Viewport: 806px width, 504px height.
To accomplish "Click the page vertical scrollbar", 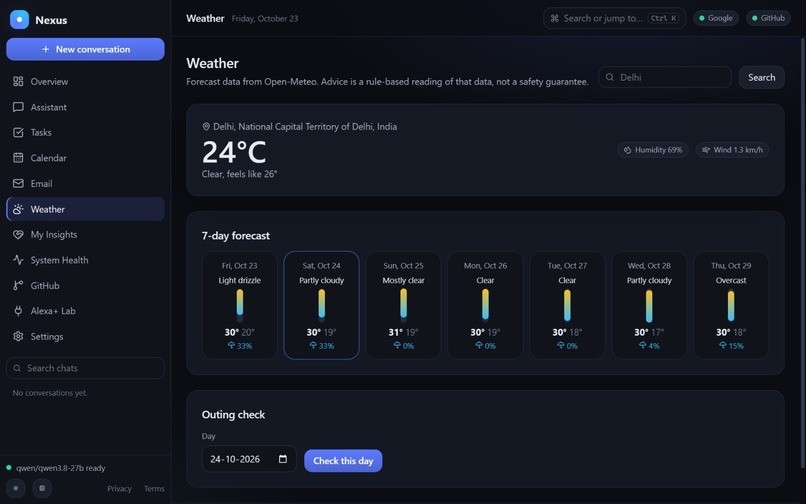I will [802, 252].
